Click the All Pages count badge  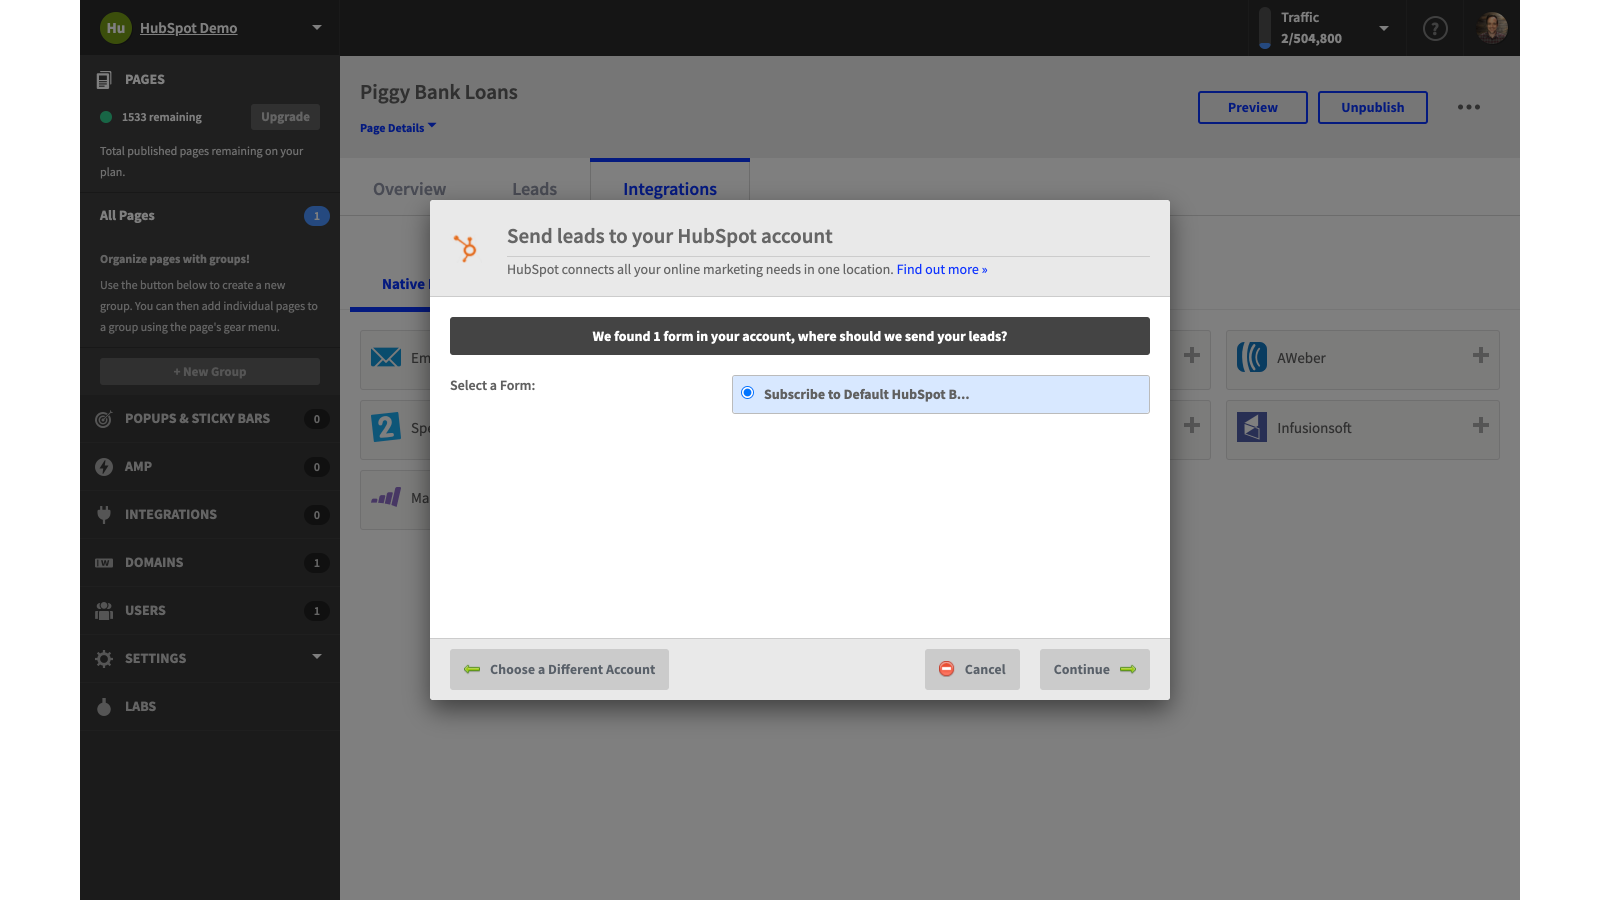click(x=317, y=216)
